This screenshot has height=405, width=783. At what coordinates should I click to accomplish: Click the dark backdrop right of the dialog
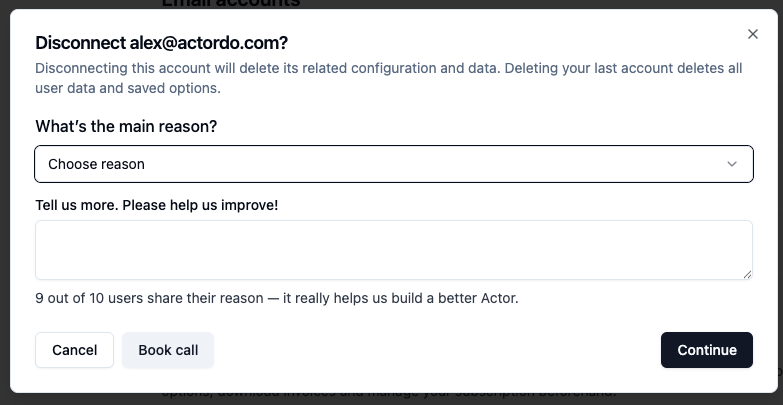click(x=781, y=202)
